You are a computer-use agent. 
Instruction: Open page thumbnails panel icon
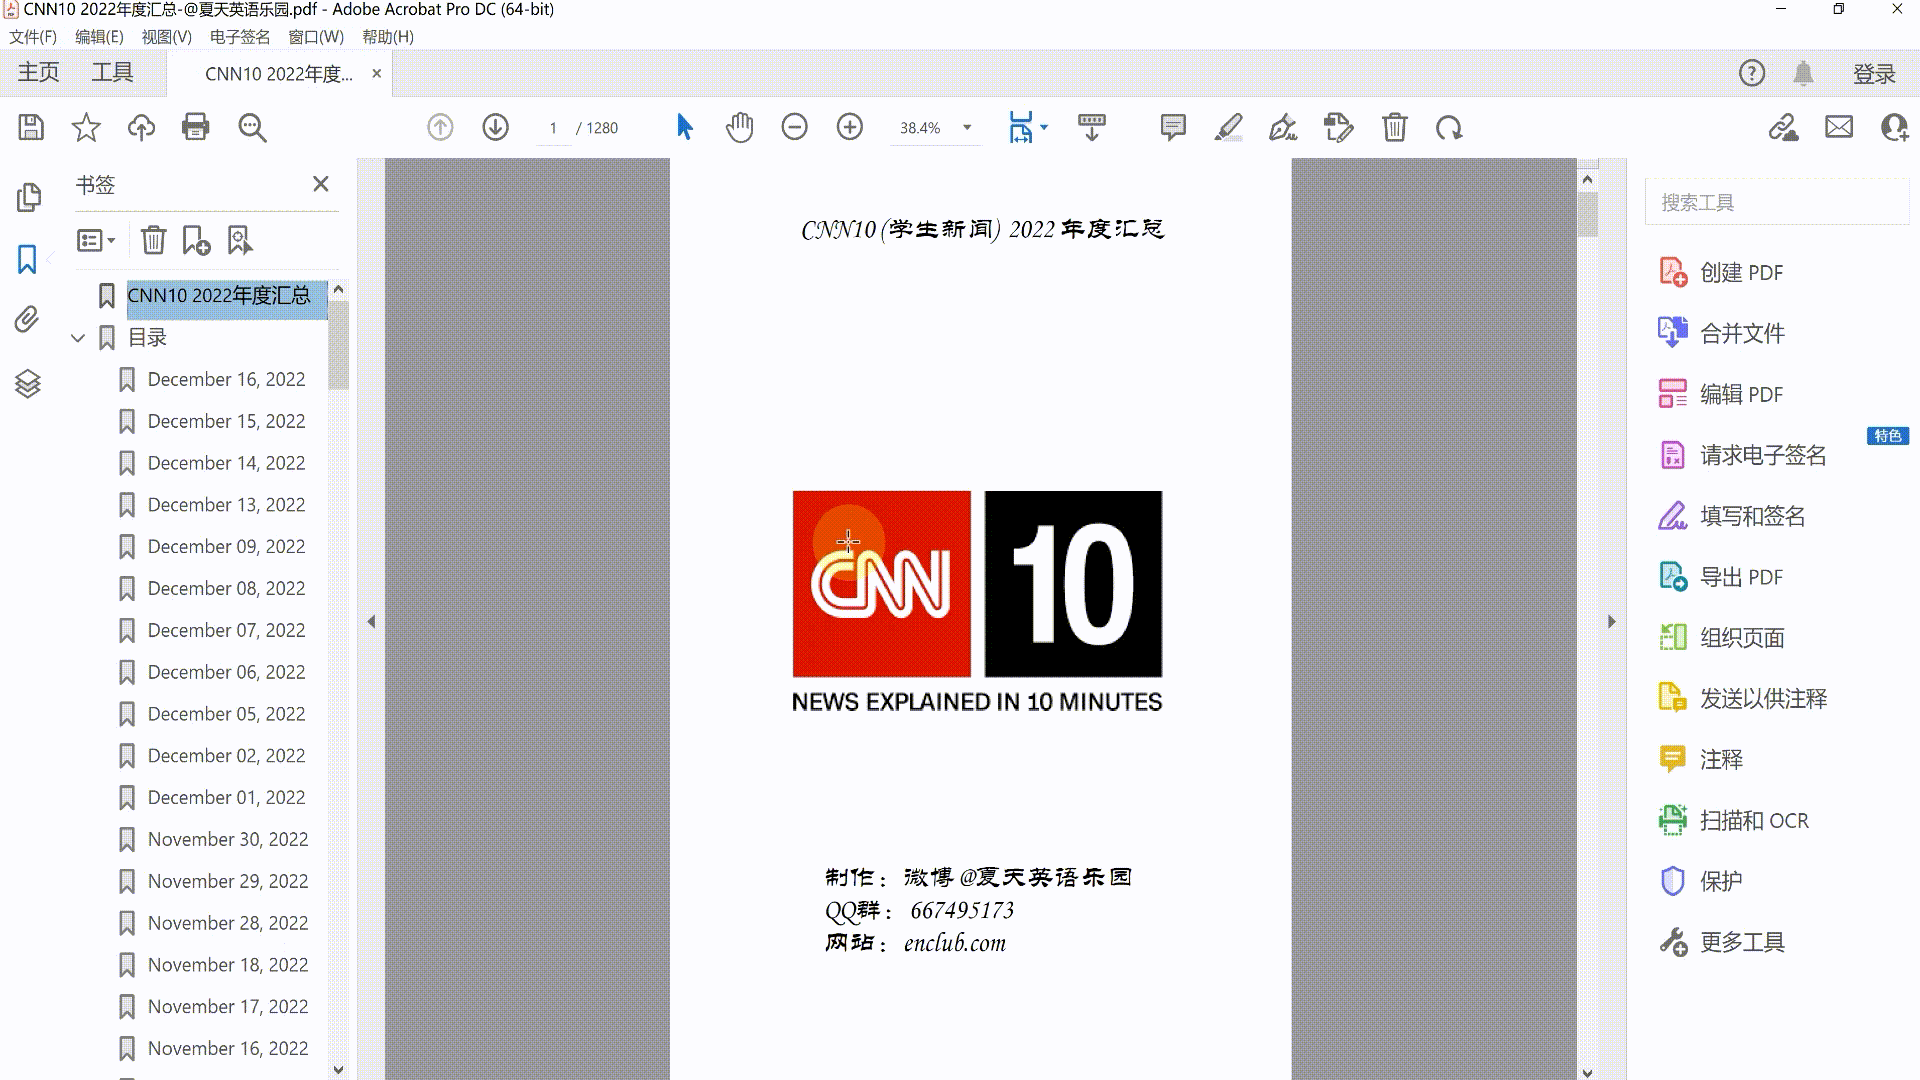[28, 197]
